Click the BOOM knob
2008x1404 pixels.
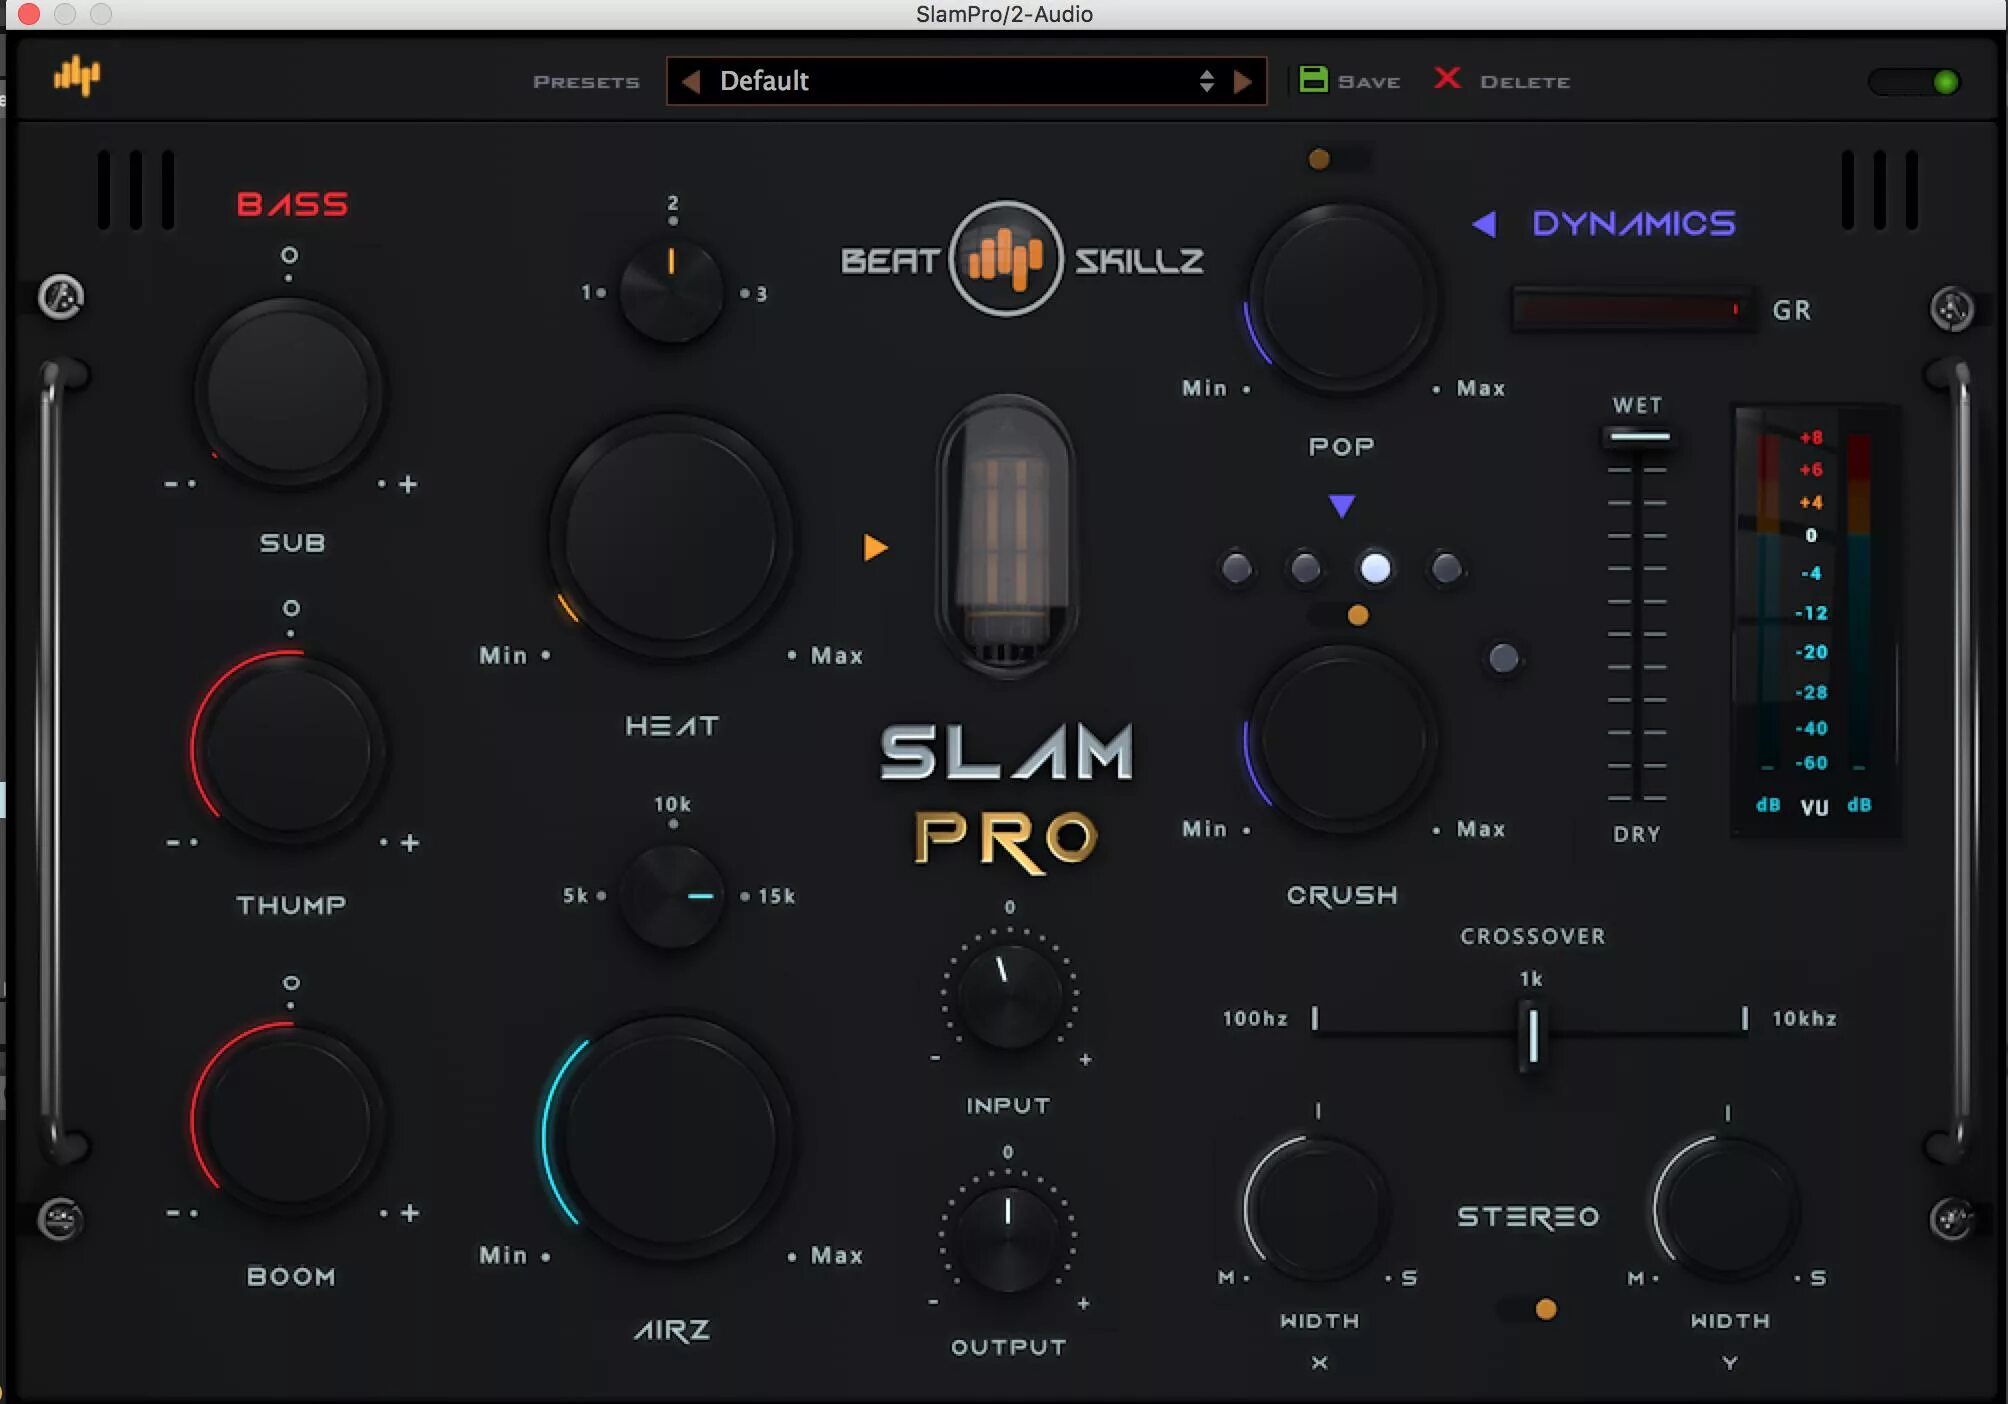[289, 1119]
